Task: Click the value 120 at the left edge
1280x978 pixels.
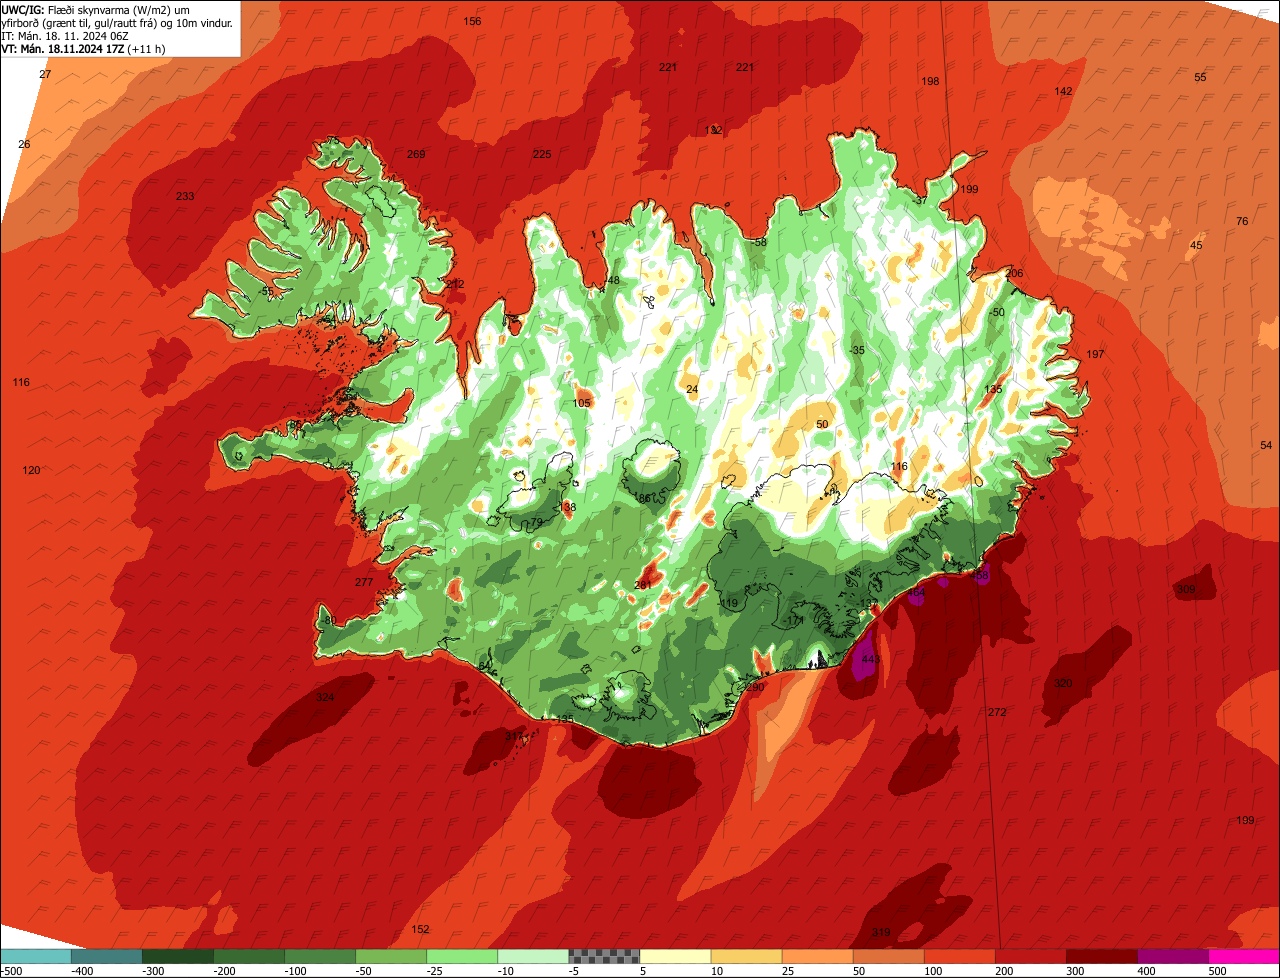Action: (x=32, y=470)
